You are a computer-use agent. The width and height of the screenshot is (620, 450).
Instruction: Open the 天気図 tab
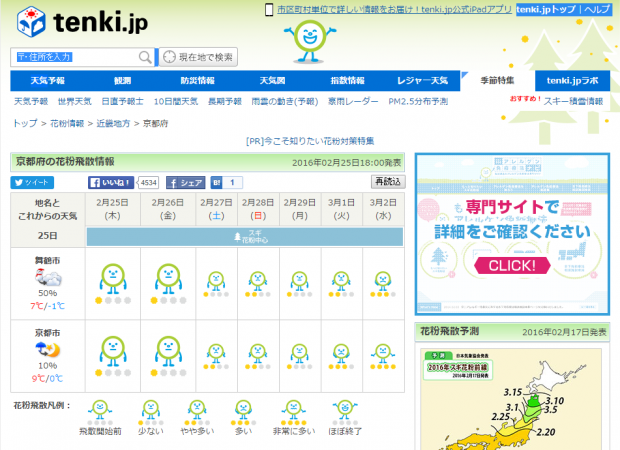point(272,81)
